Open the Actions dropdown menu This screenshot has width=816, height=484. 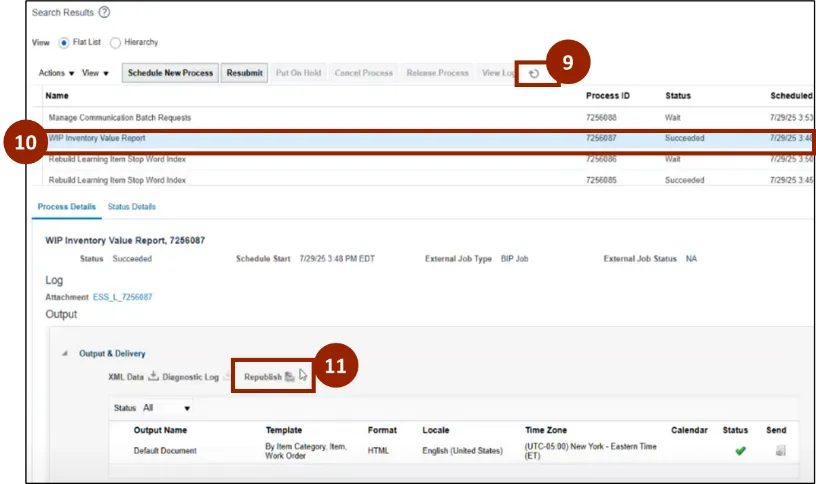56,73
